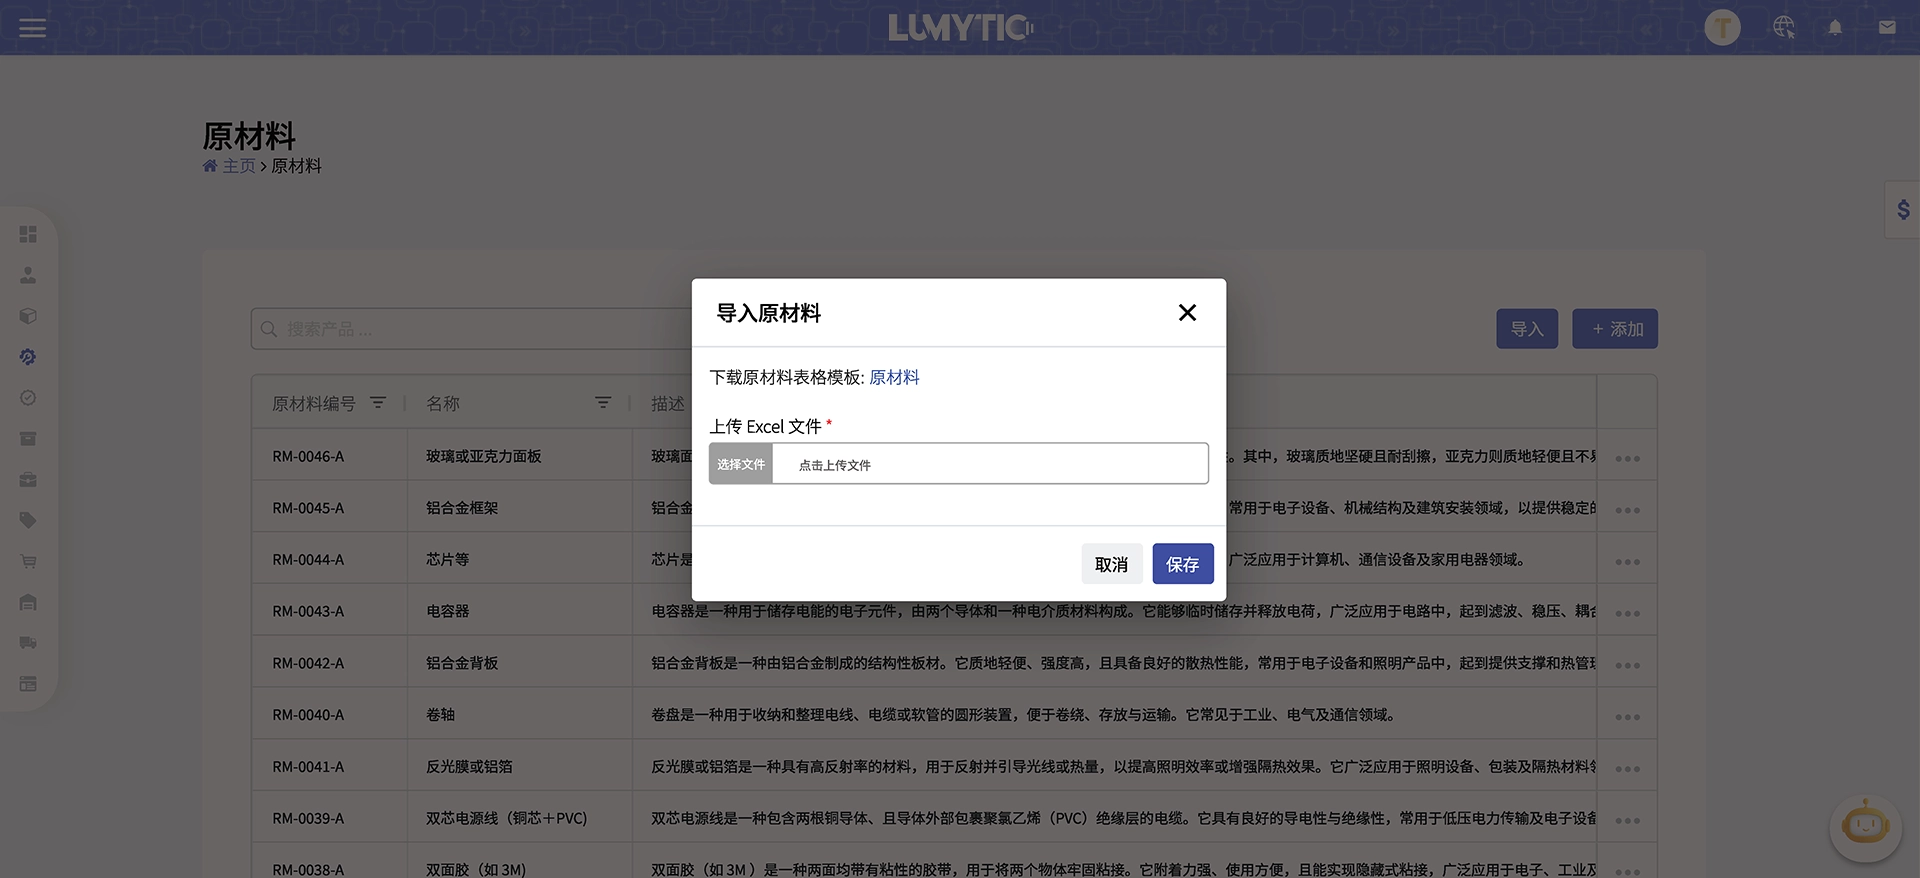This screenshot has height=878, width=1920.
Task: Open the dollar sign side tab
Action: tap(1903, 209)
